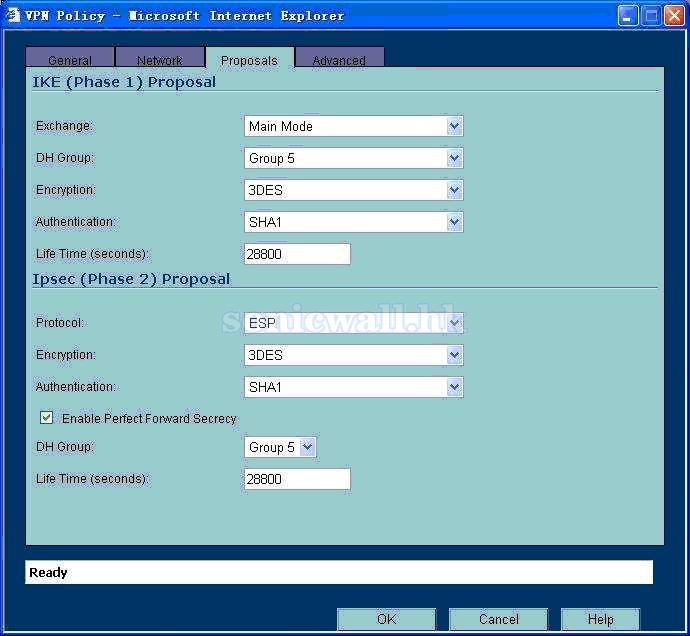690x636 pixels.
Task: Maximize the VPN Policy window
Action: (651, 15)
